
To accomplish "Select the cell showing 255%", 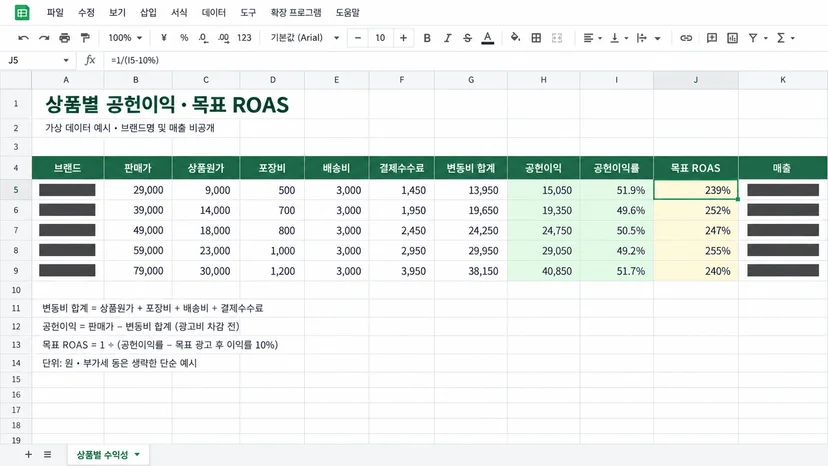I will pos(695,250).
